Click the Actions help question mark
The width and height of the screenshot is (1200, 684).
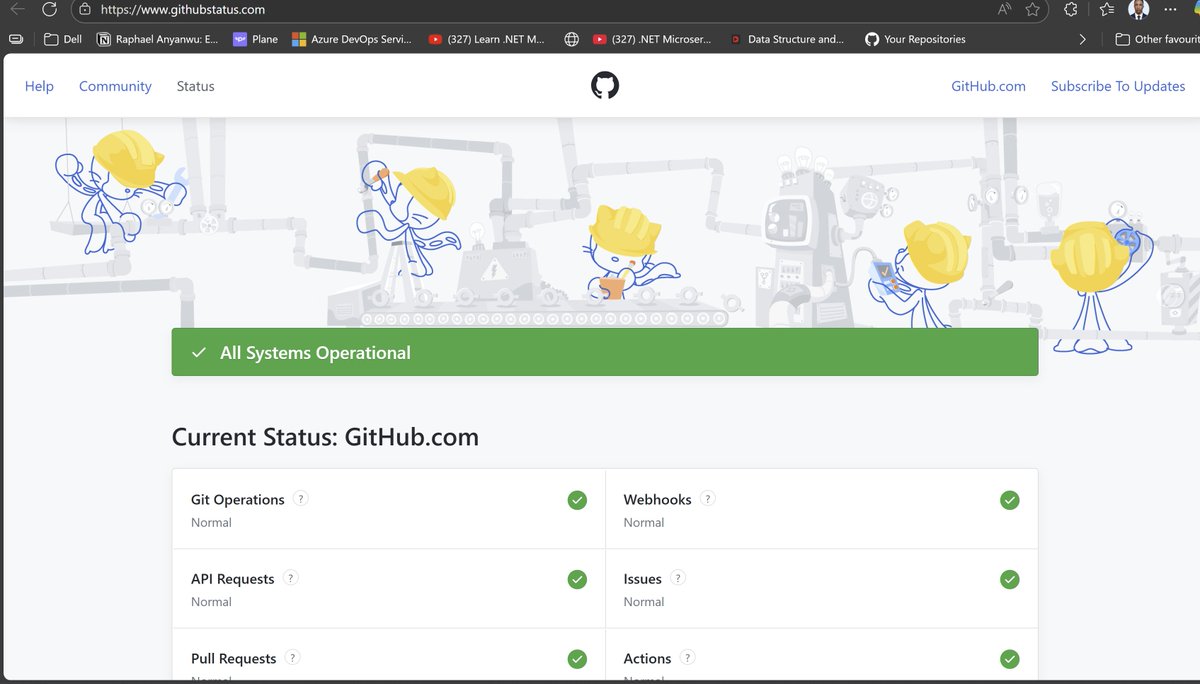pyautogui.click(x=688, y=657)
